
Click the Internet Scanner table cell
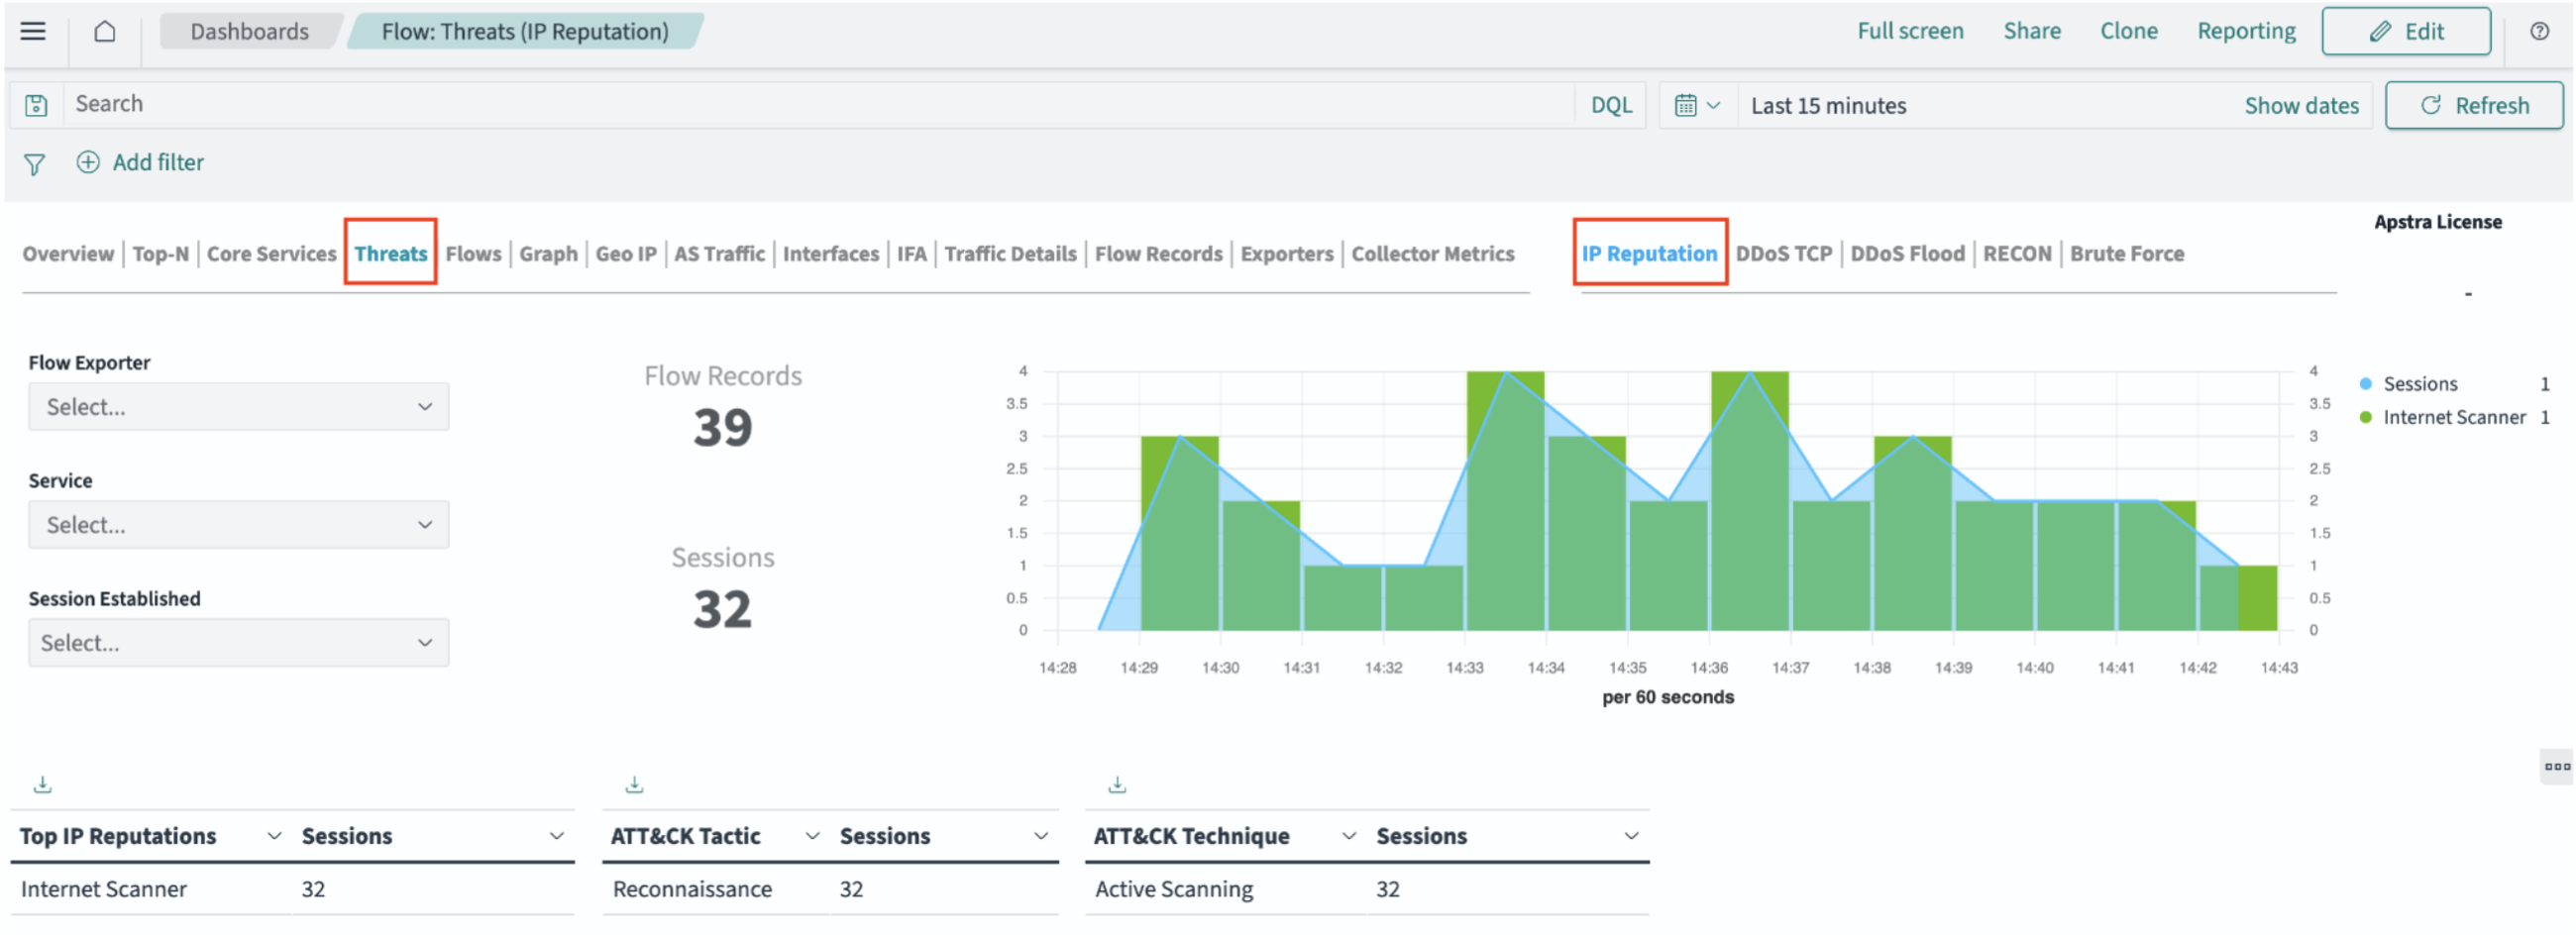(x=104, y=889)
